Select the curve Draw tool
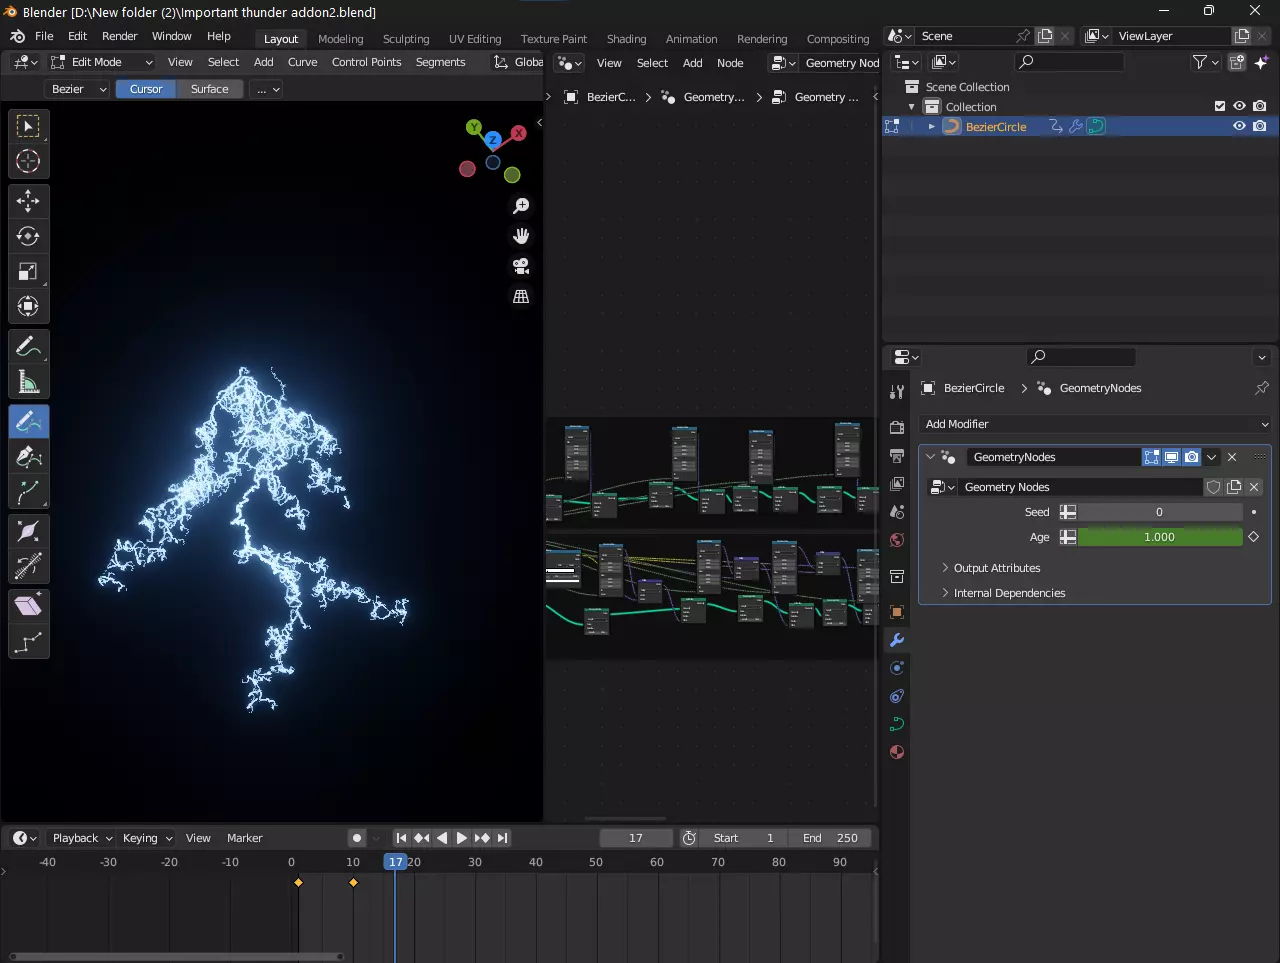This screenshot has width=1280, height=963. pos(28,422)
